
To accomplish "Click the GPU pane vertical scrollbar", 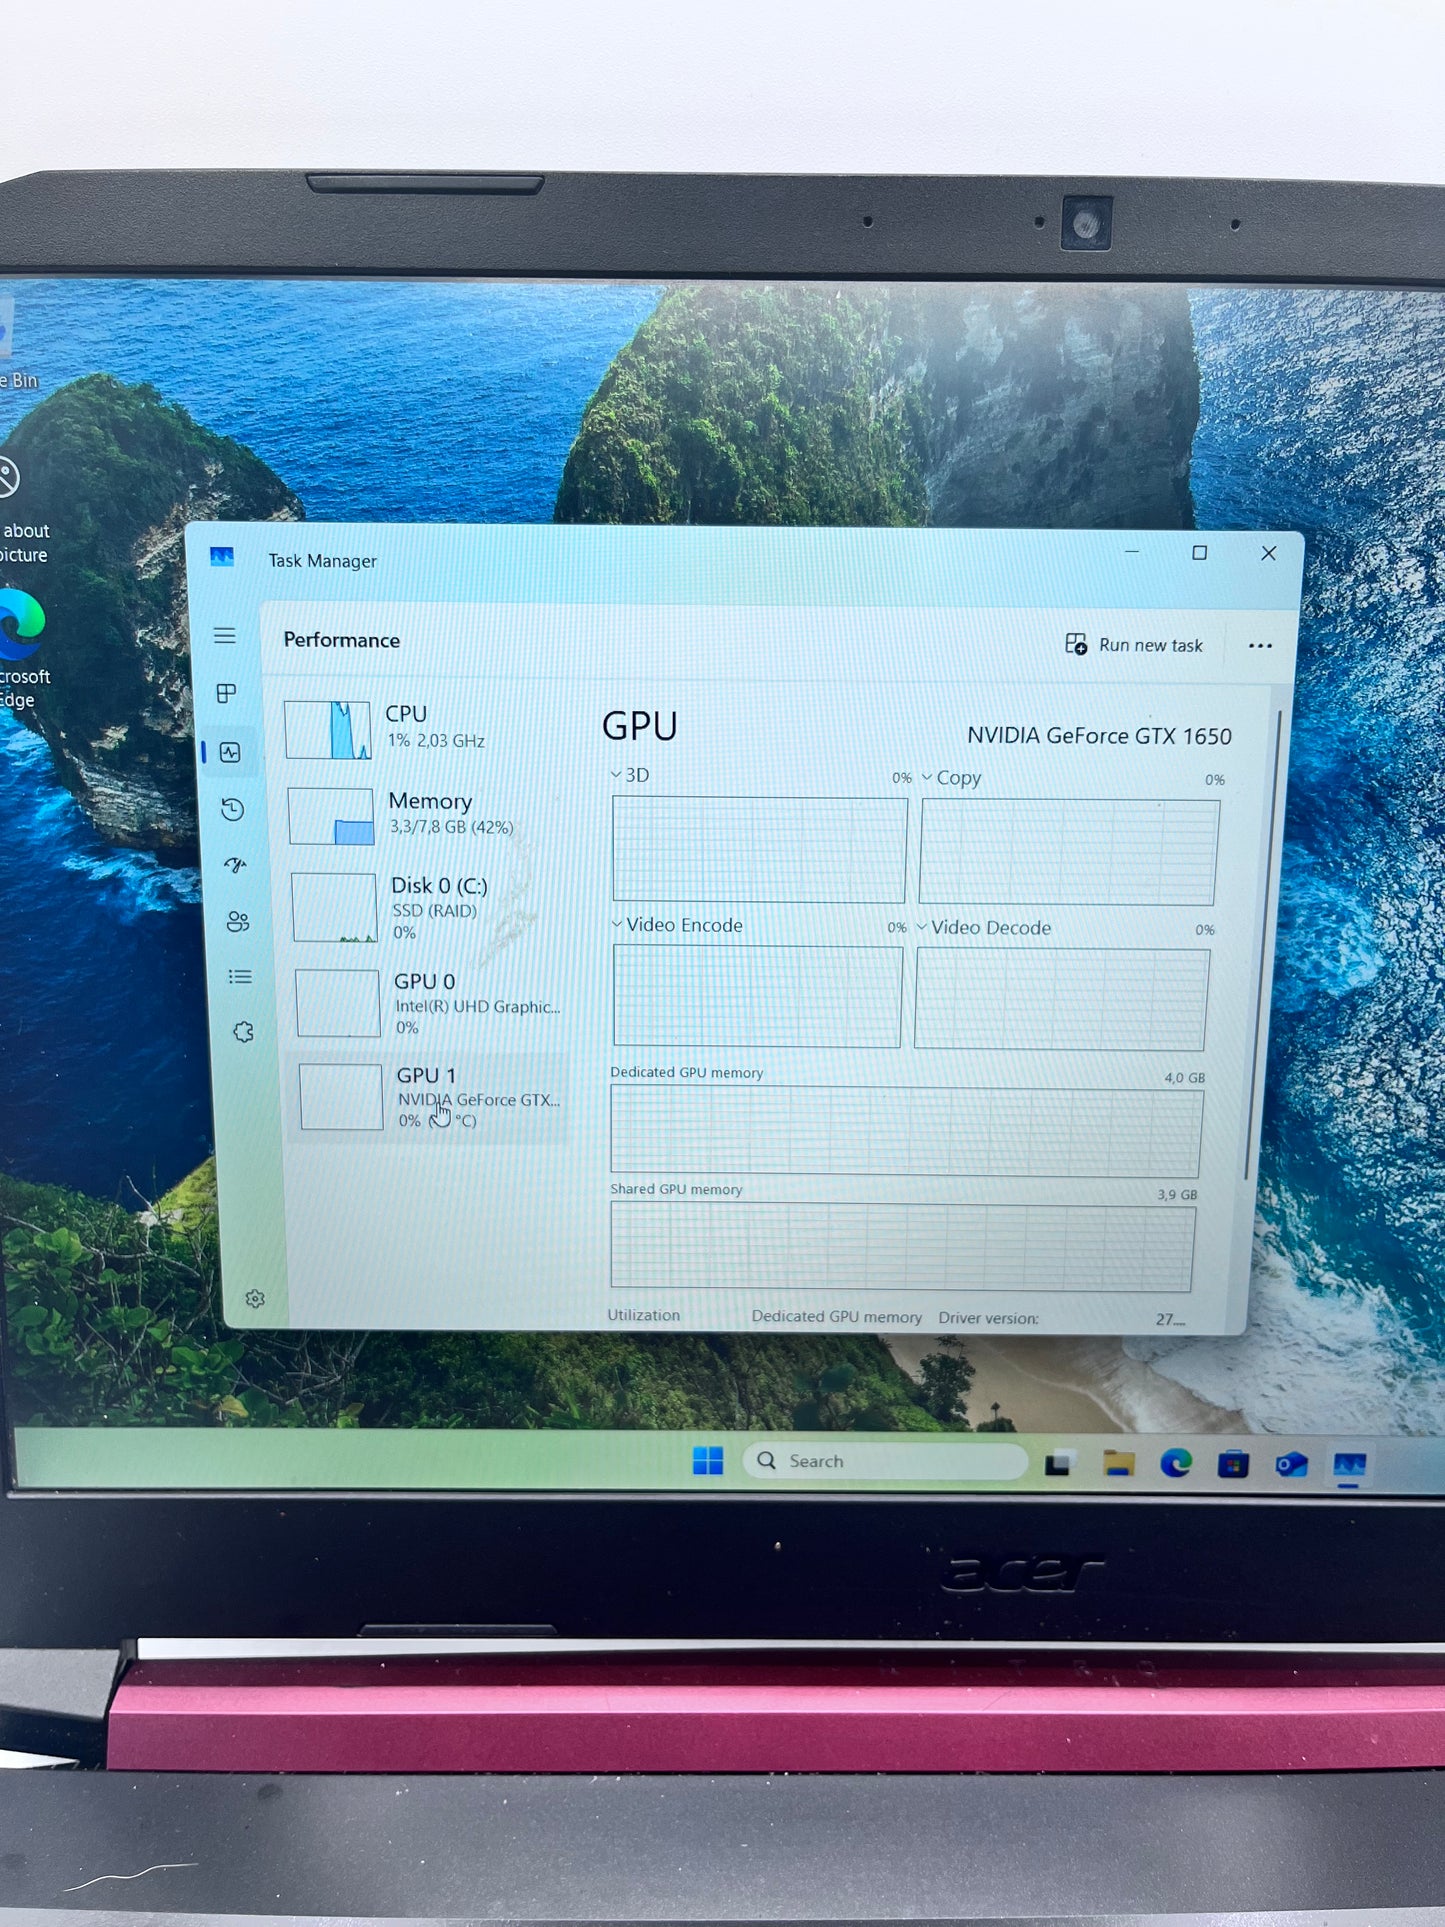I will tap(1262, 945).
